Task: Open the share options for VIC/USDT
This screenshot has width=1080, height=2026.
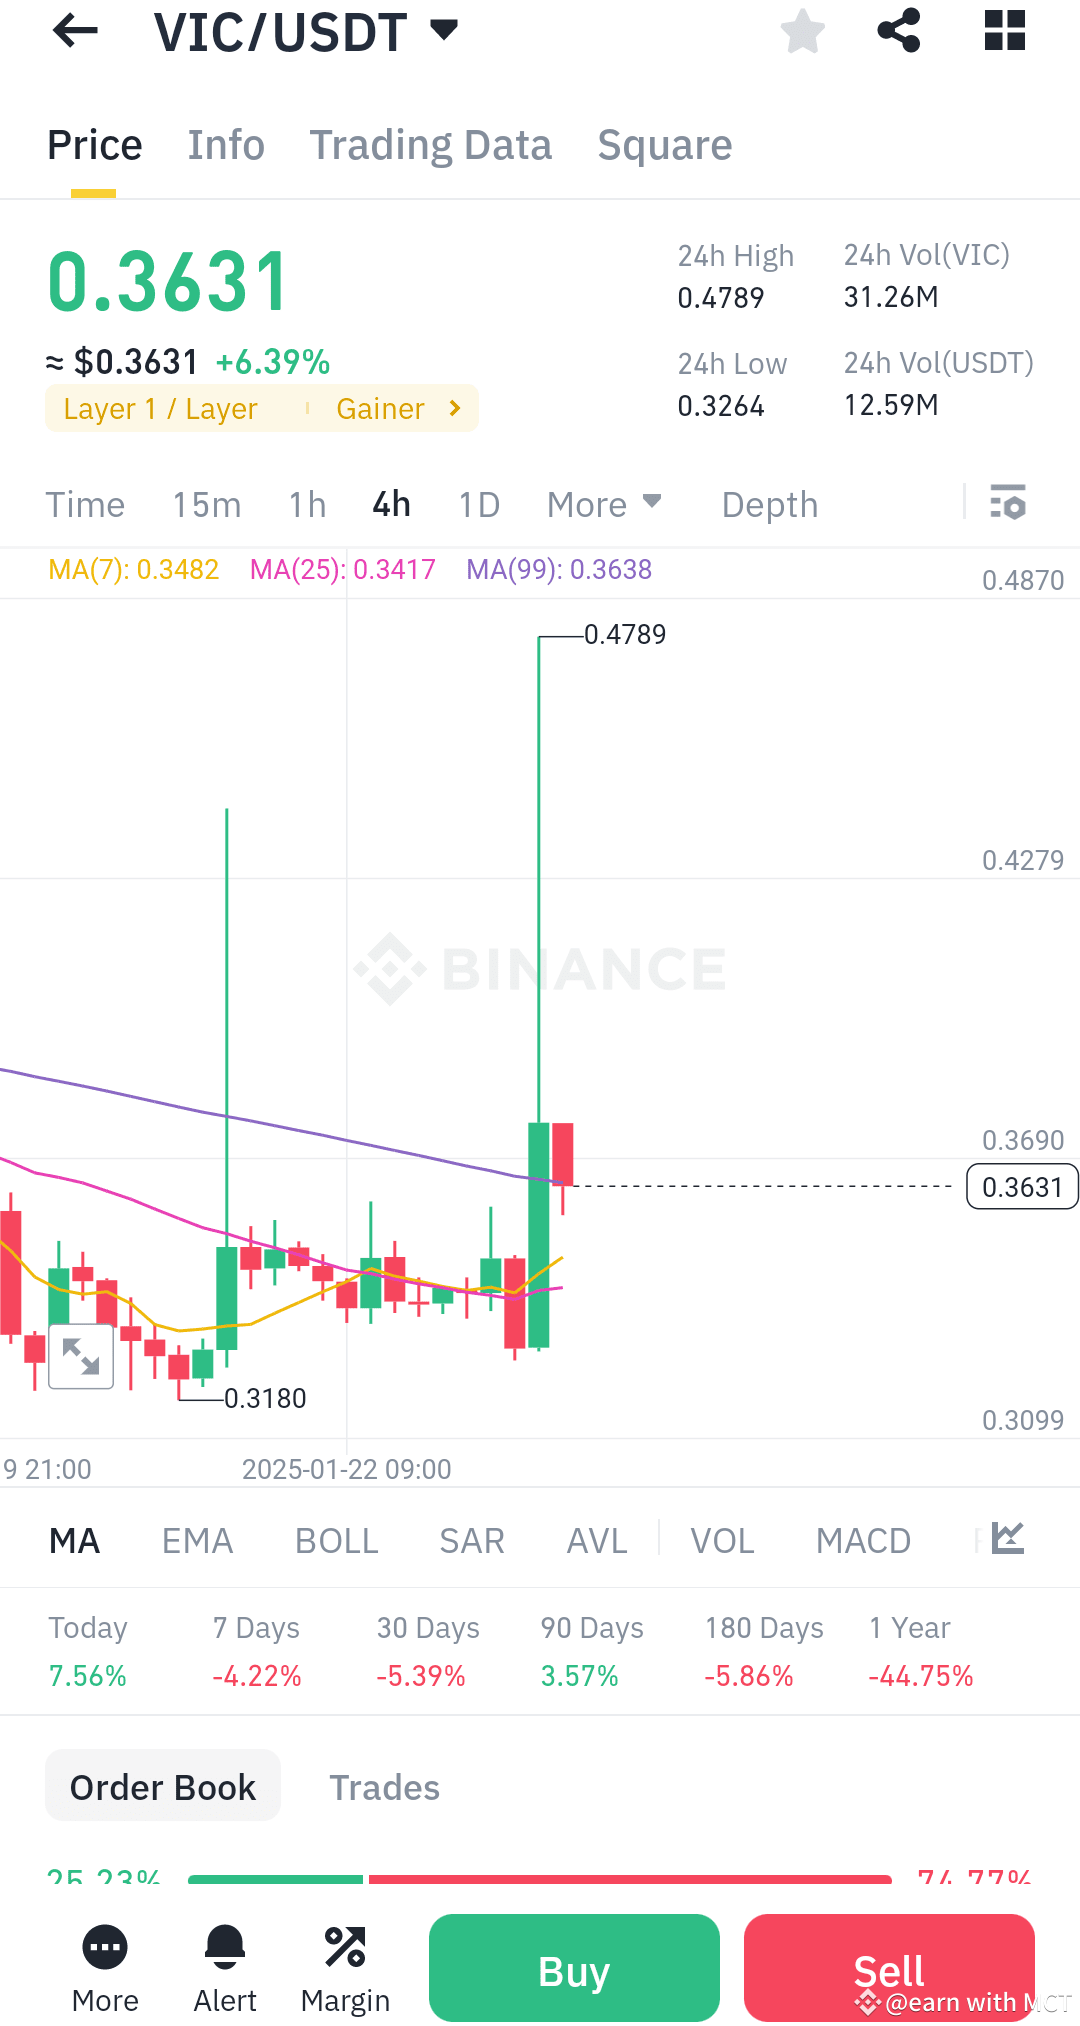Action: pyautogui.click(x=898, y=31)
